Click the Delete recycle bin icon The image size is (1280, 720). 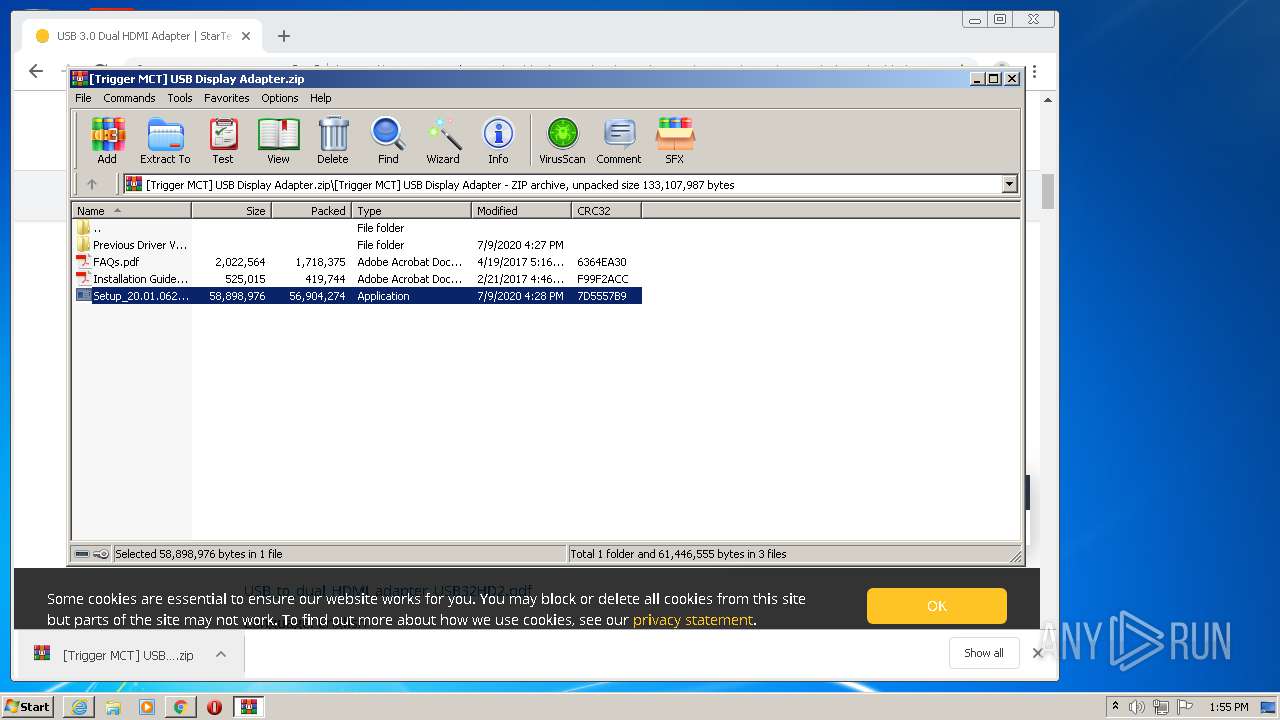(333, 140)
